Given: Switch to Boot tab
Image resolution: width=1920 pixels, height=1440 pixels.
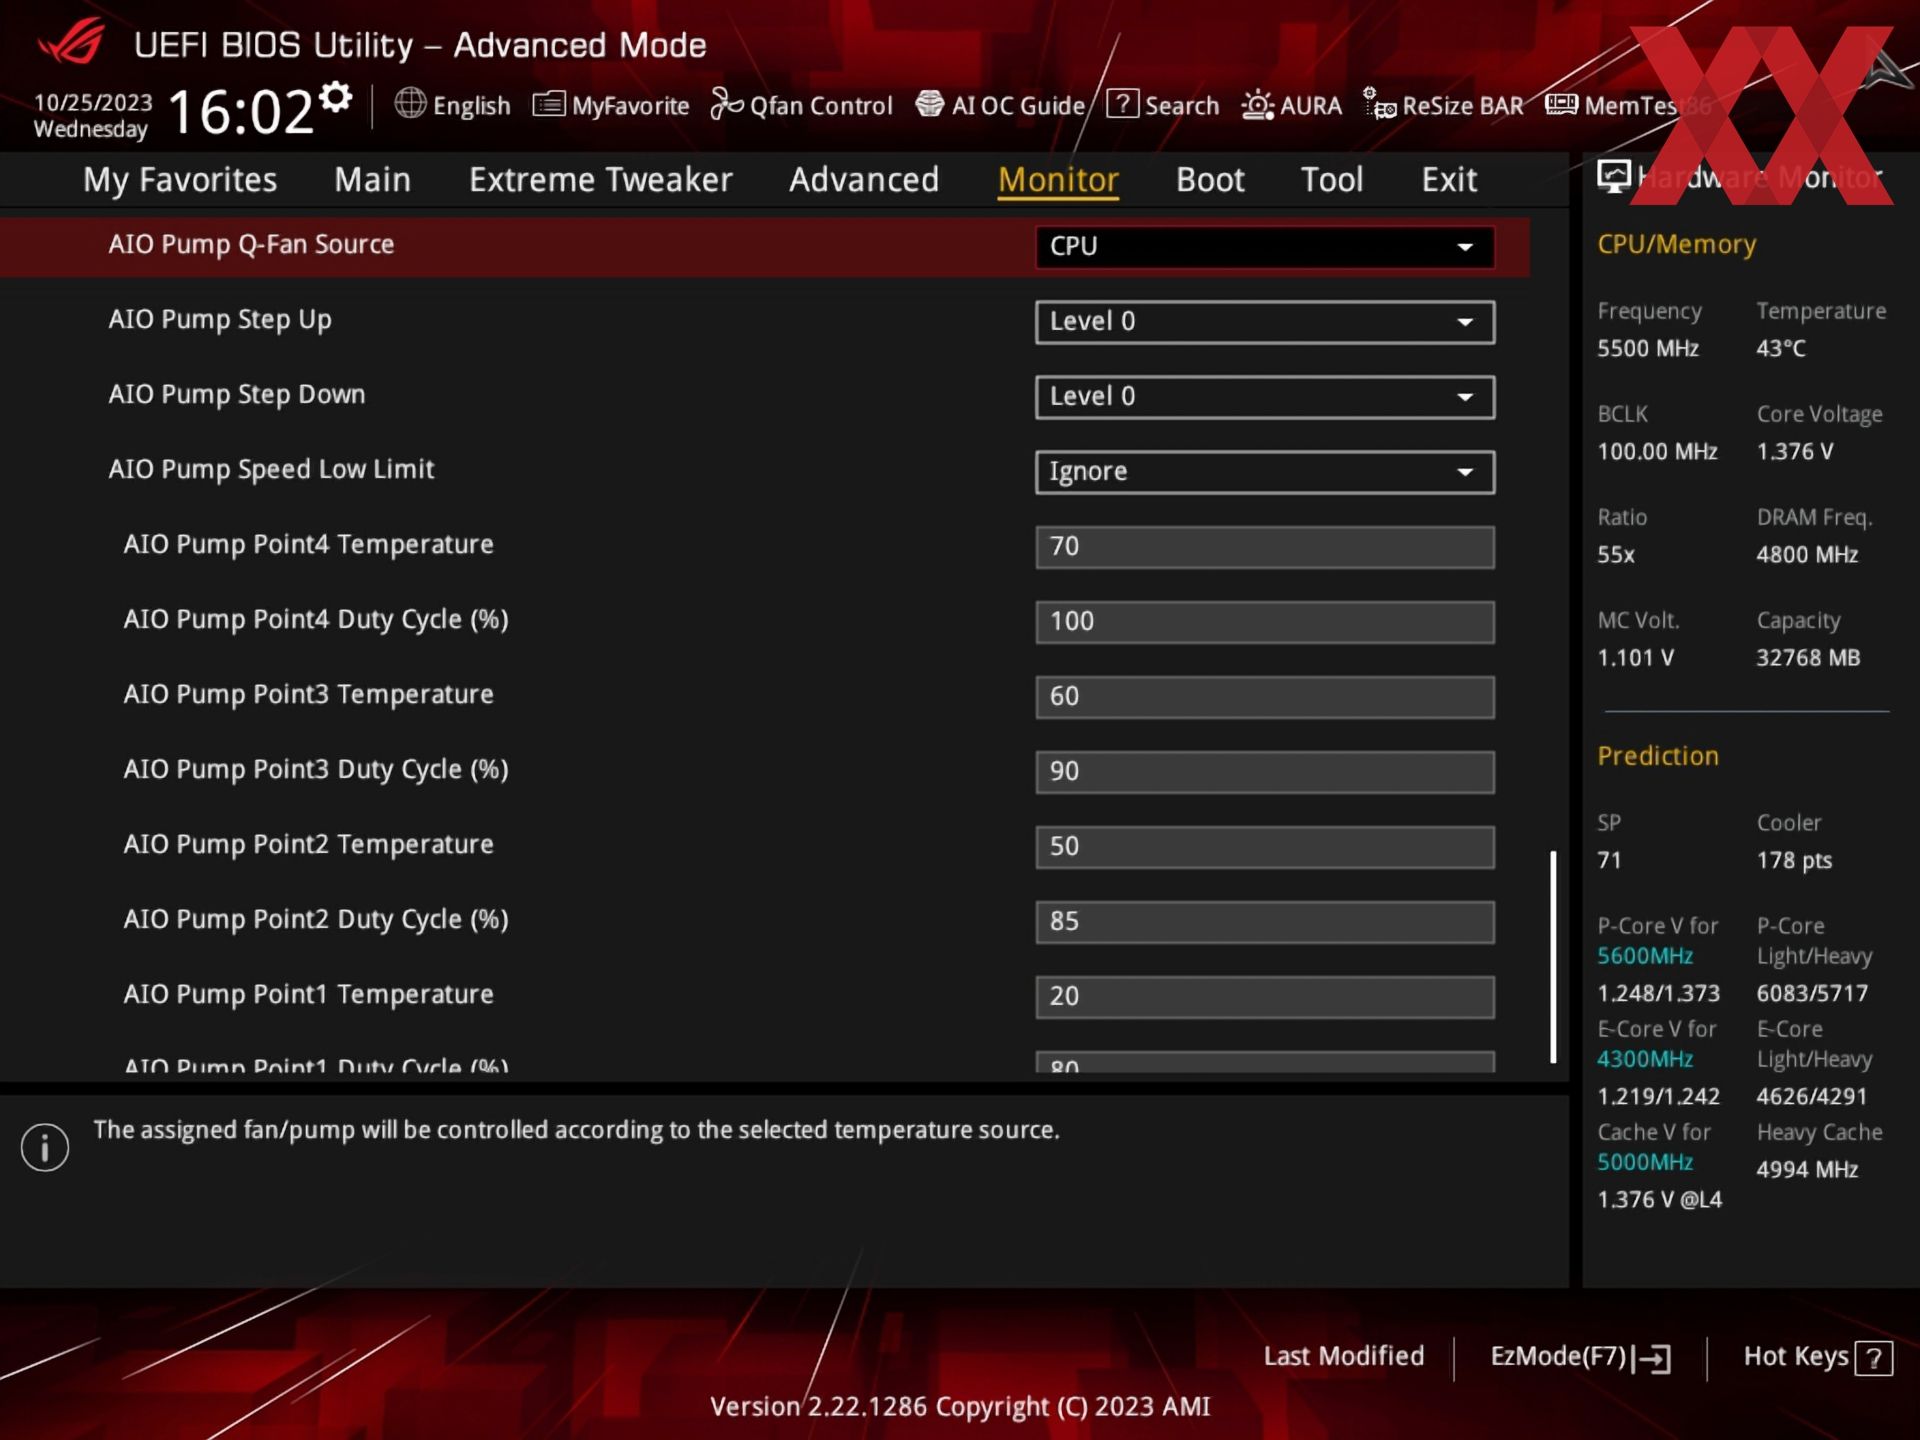Looking at the screenshot, I should point(1210,180).
